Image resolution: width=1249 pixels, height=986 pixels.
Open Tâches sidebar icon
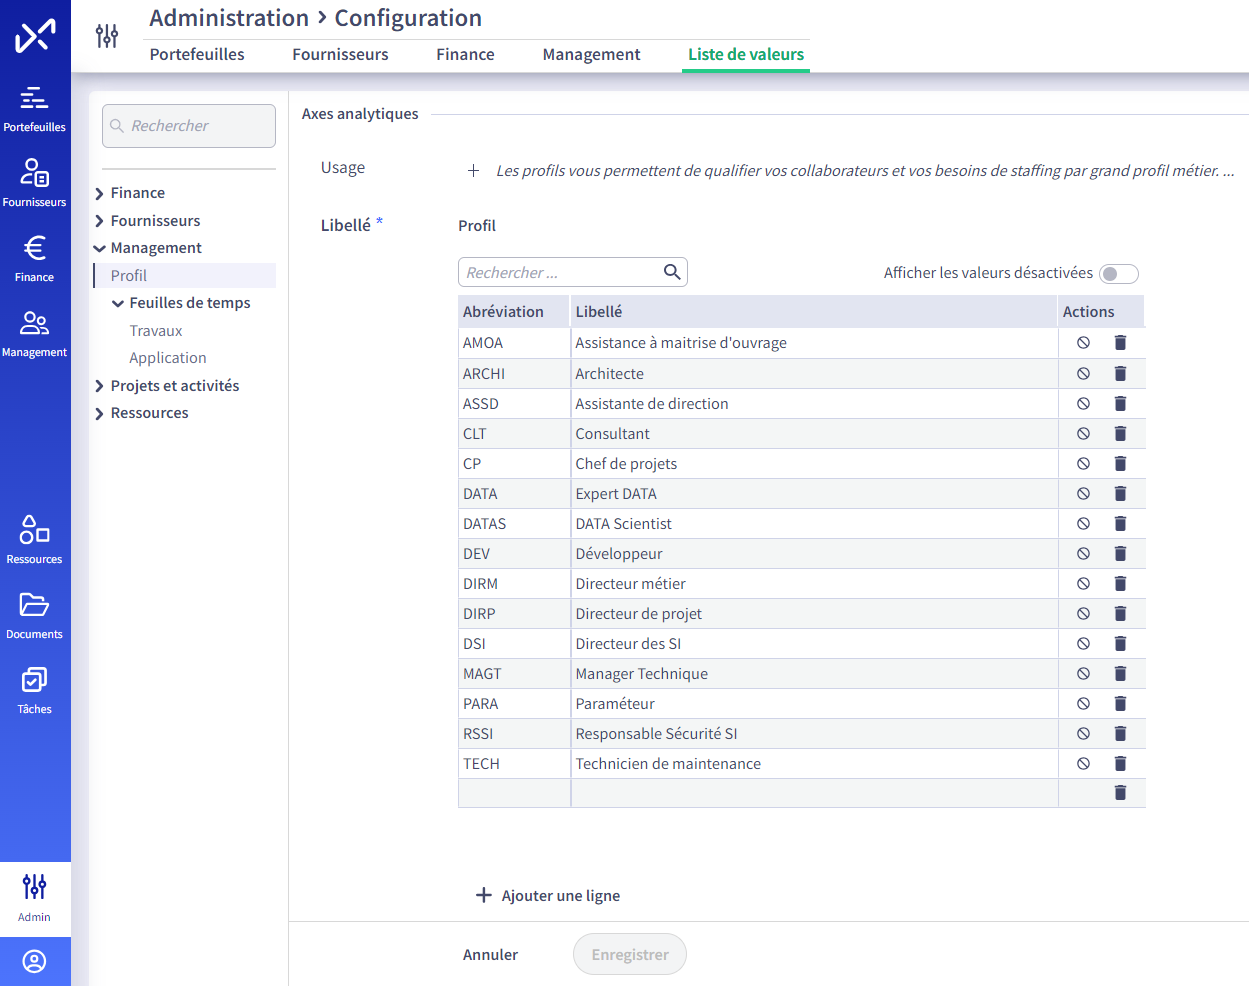click(x=35, y=690)
